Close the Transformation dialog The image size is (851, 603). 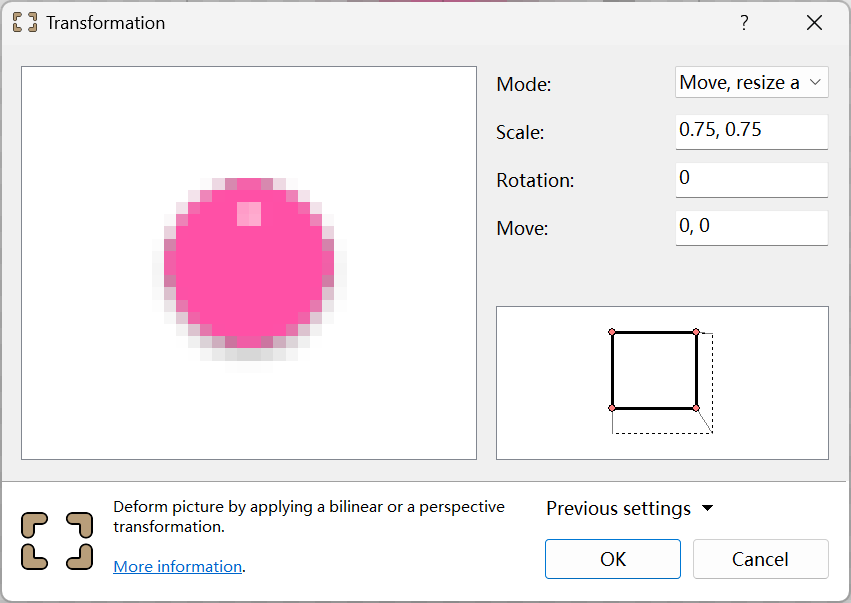(814, 23)
